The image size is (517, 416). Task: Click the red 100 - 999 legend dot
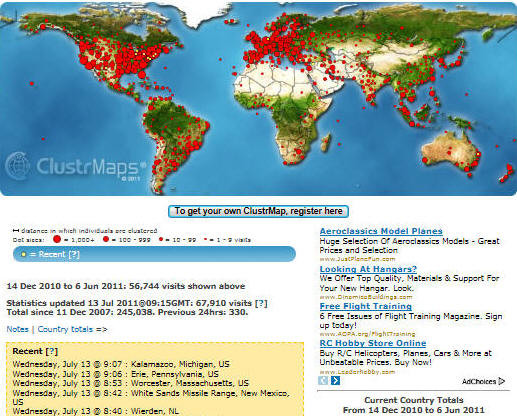[106, 239]
